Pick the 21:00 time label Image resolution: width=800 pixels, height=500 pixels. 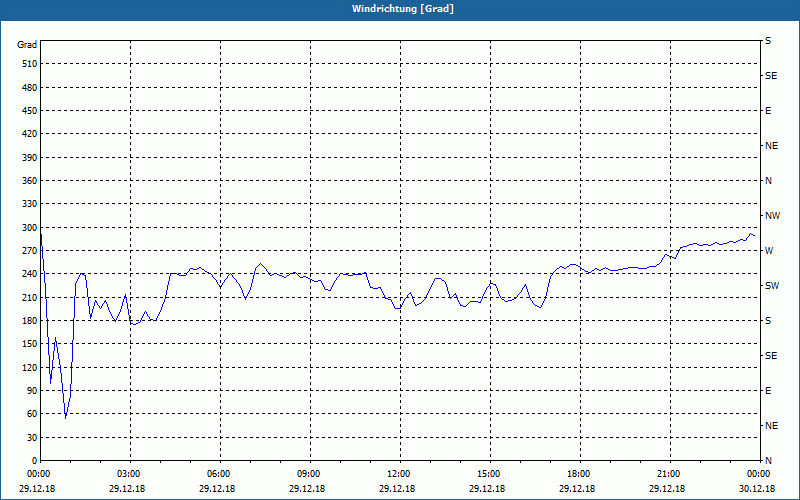669,474
